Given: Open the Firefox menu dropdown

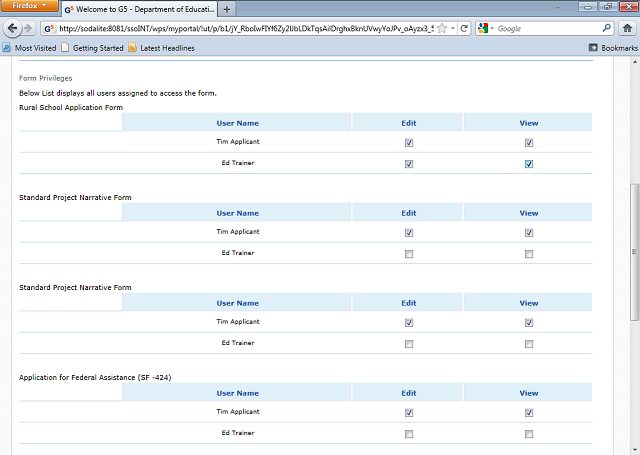Looking at the screenshot, I should [30, 6].
